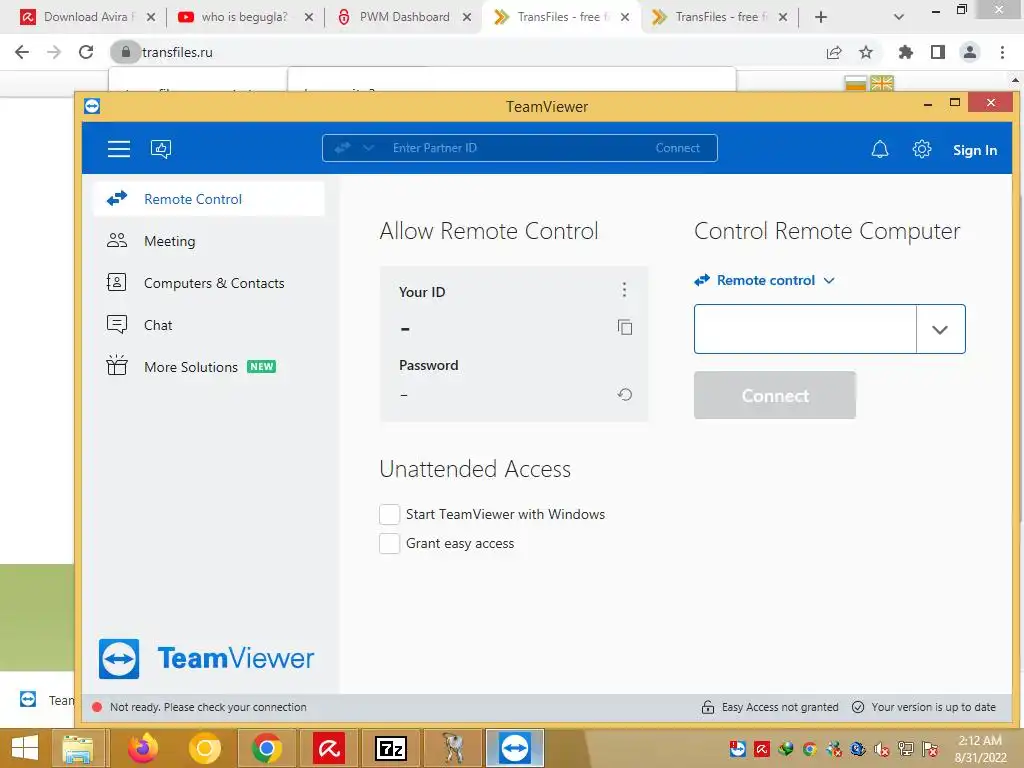Switch to PWM Dashboard tab
The image size is (1024, 768).
(x=404, y=17)
